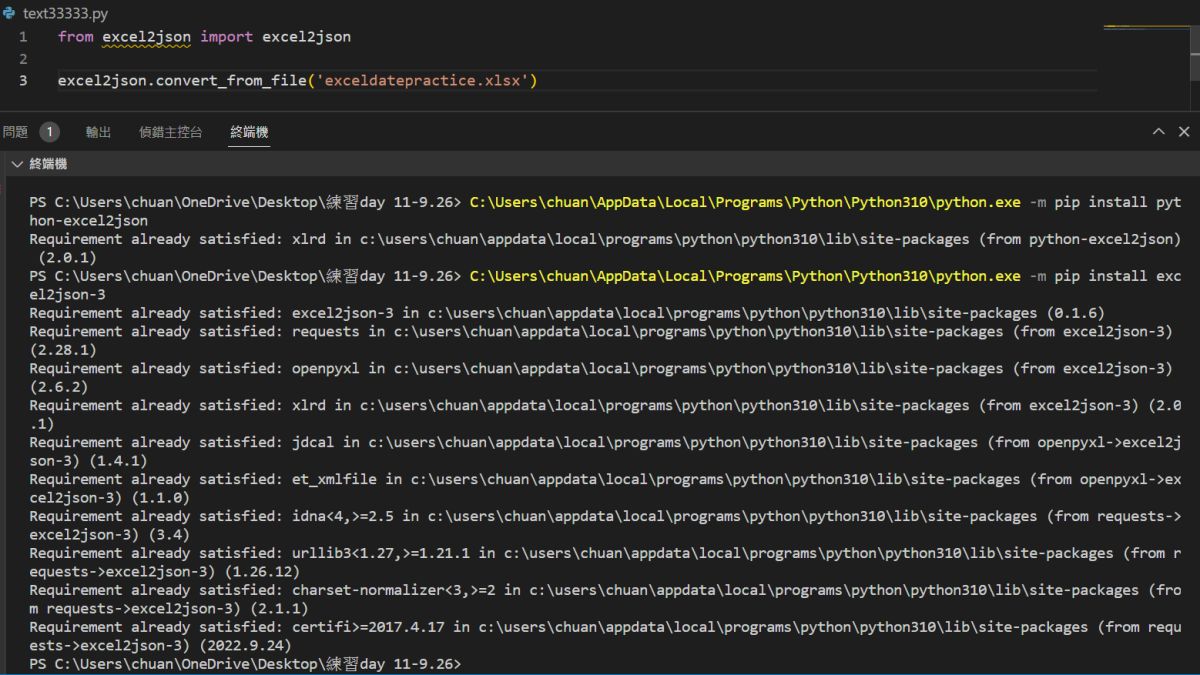Click the 終端機 section header label
Image resolution: width=1200 pixels, height=675 pixels.
pyautogui.click(x=48, y=164)
